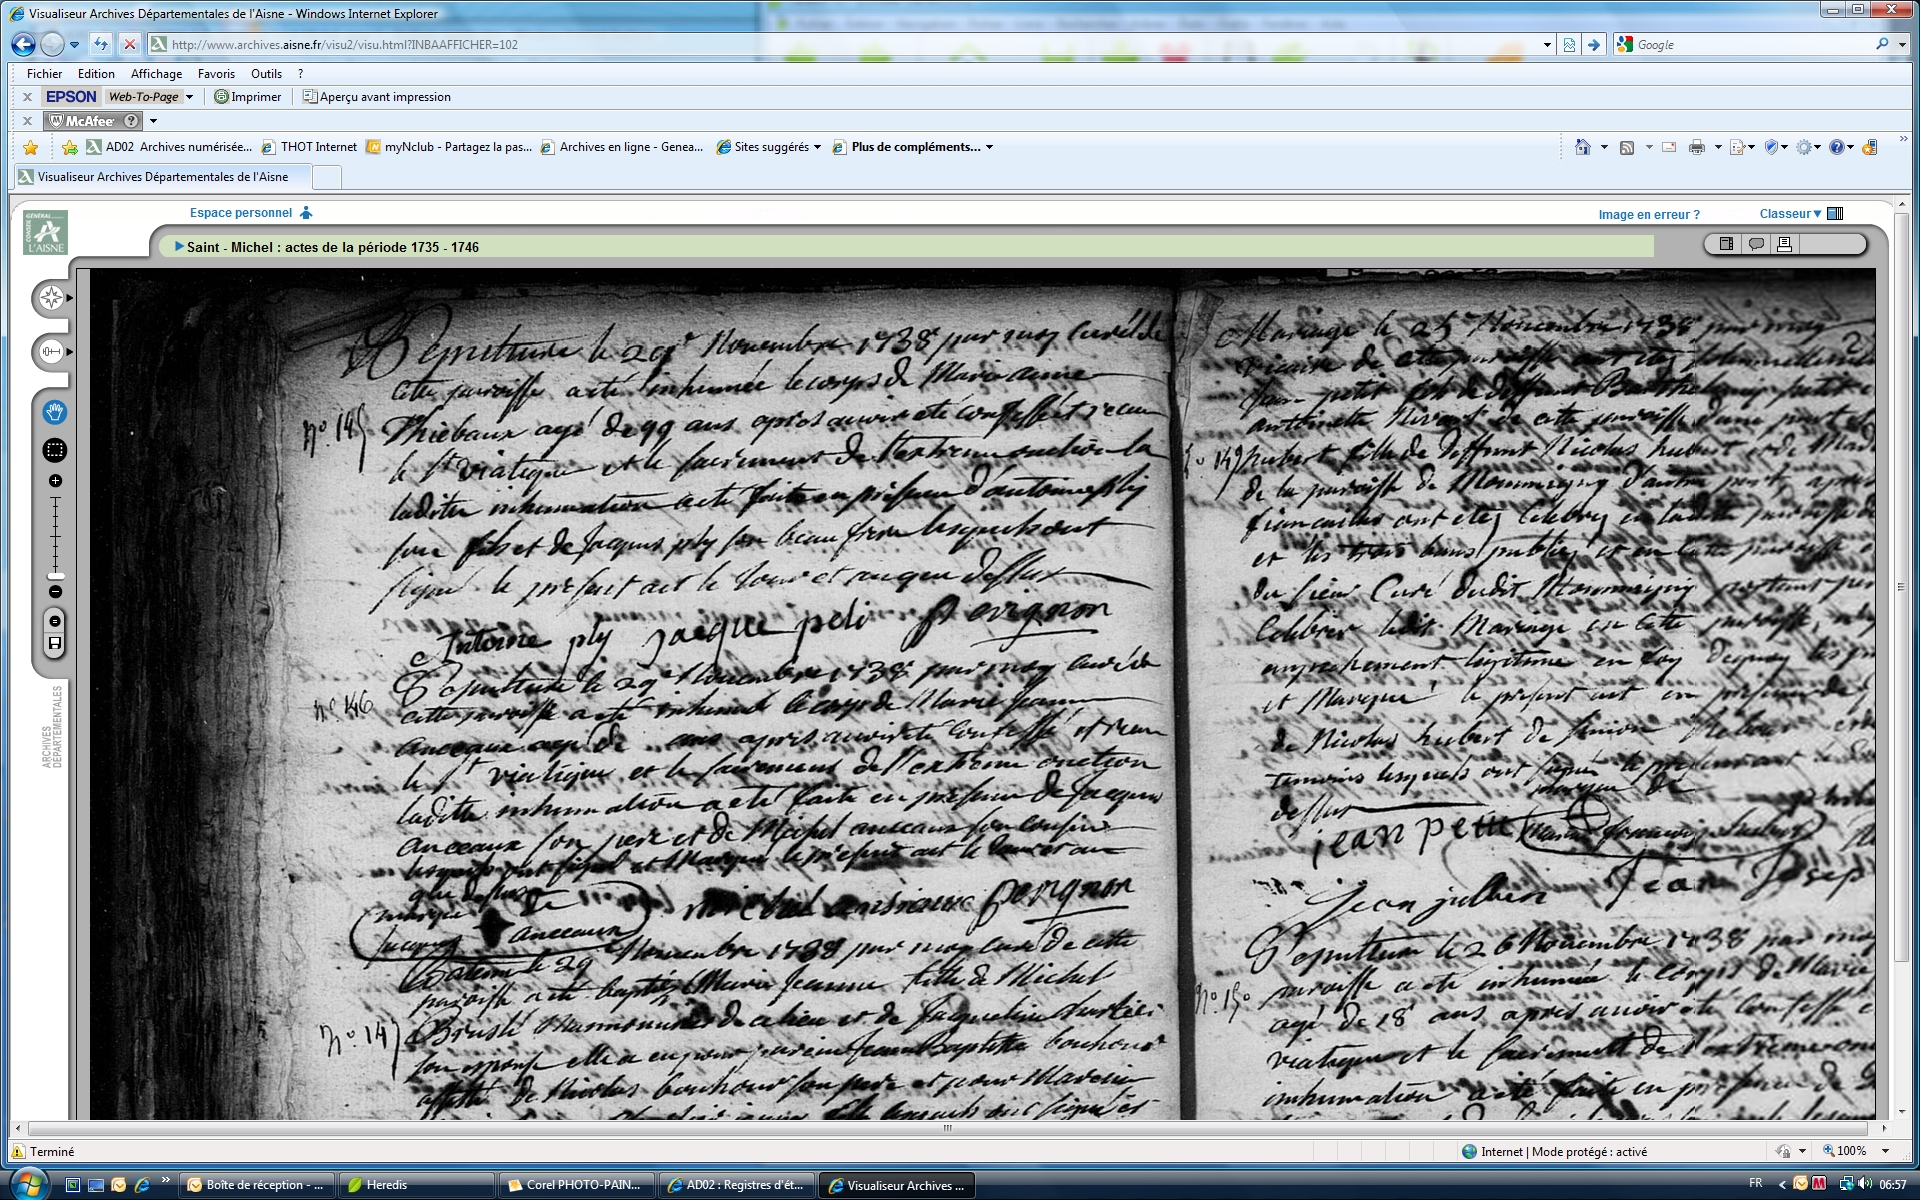This screenshot has height=1200, width=1920.
Task: Click the viewer print icon
Action: coord(1784,244)
